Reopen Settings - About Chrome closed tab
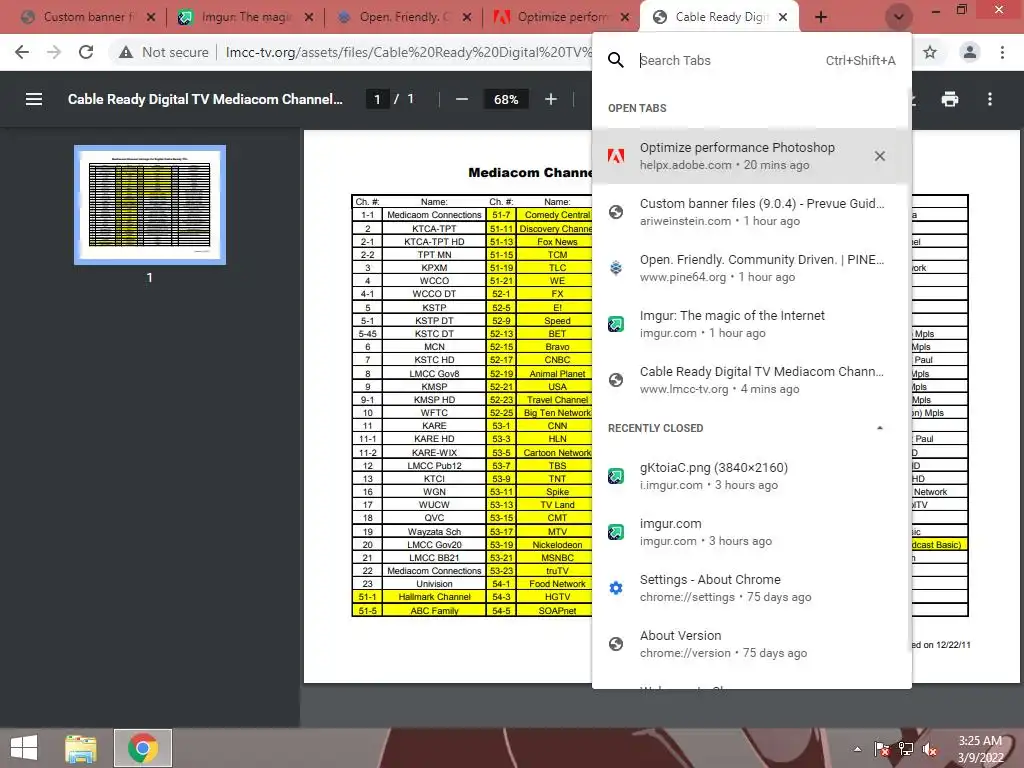Image resolution: width=1024 pixels, height=768 pixels. [752, 588]
